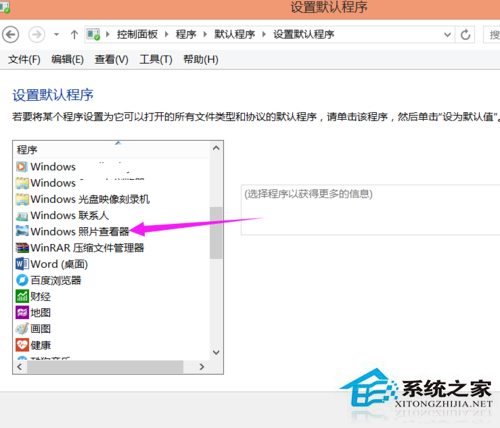Click the Windows 联系人 icon
This screenshot has width=500, height=428.
point(22,216)
